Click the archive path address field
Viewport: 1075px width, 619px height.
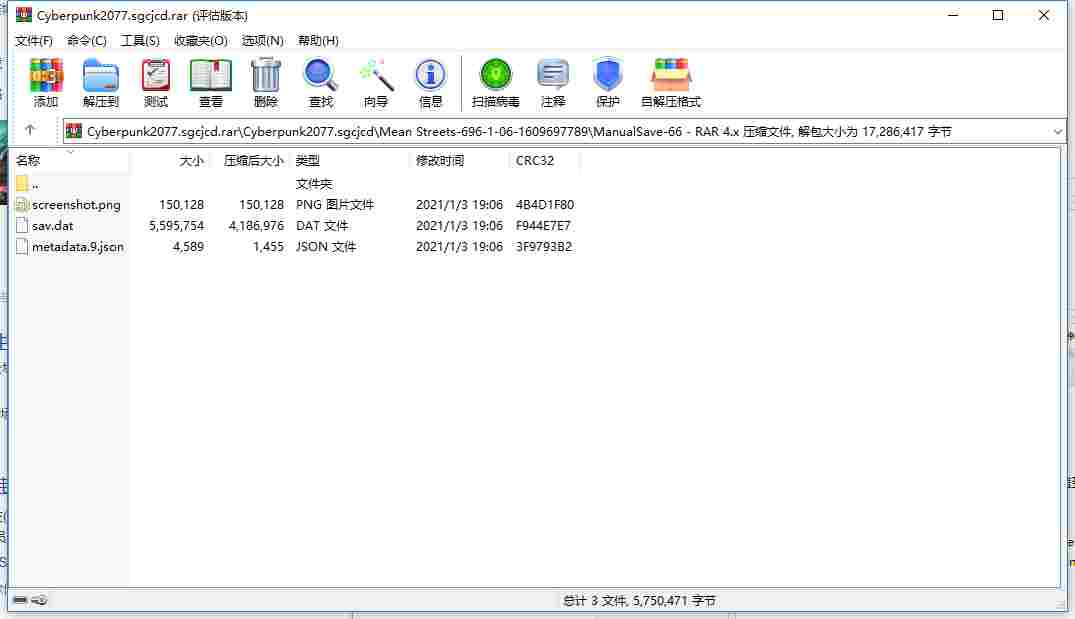564,132
